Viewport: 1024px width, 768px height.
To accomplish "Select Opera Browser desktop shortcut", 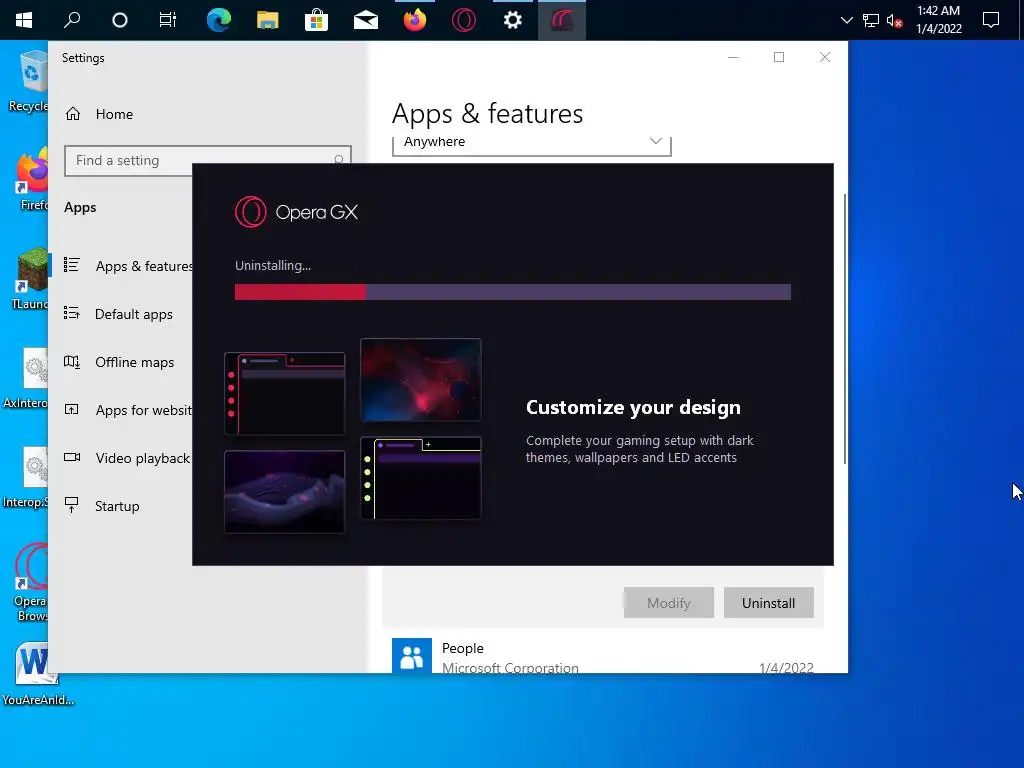I will point(31,583).
